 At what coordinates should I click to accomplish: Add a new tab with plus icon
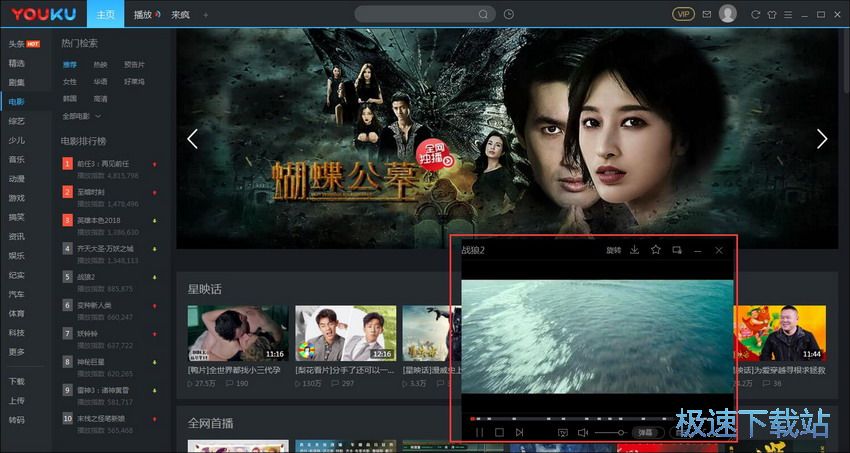point(205,15)
